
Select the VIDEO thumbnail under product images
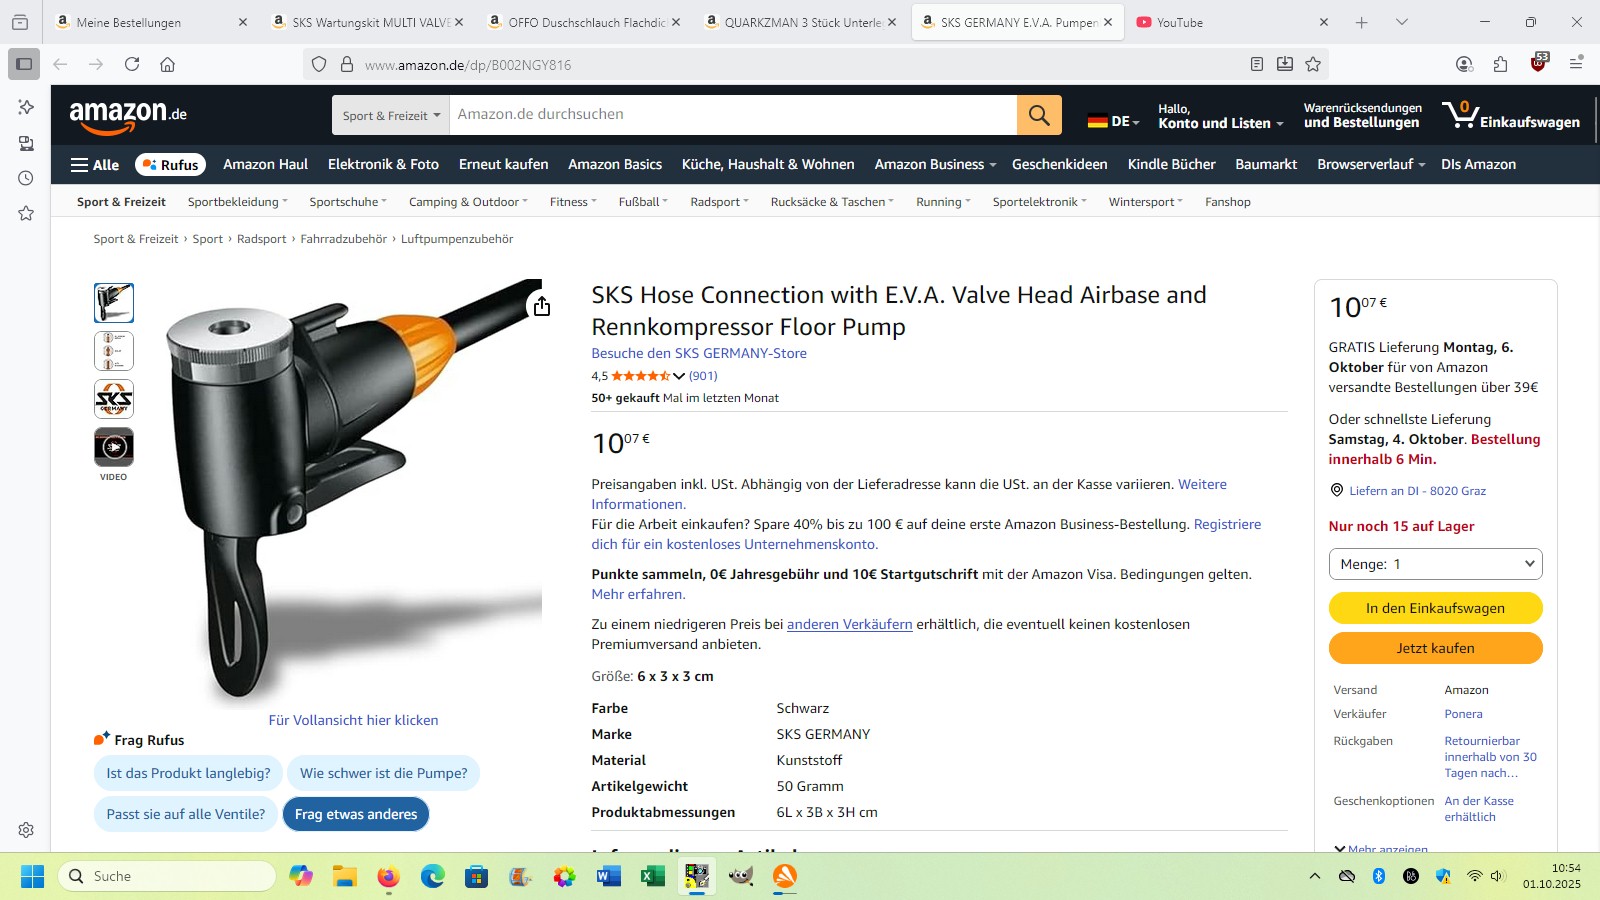(114, 447)
